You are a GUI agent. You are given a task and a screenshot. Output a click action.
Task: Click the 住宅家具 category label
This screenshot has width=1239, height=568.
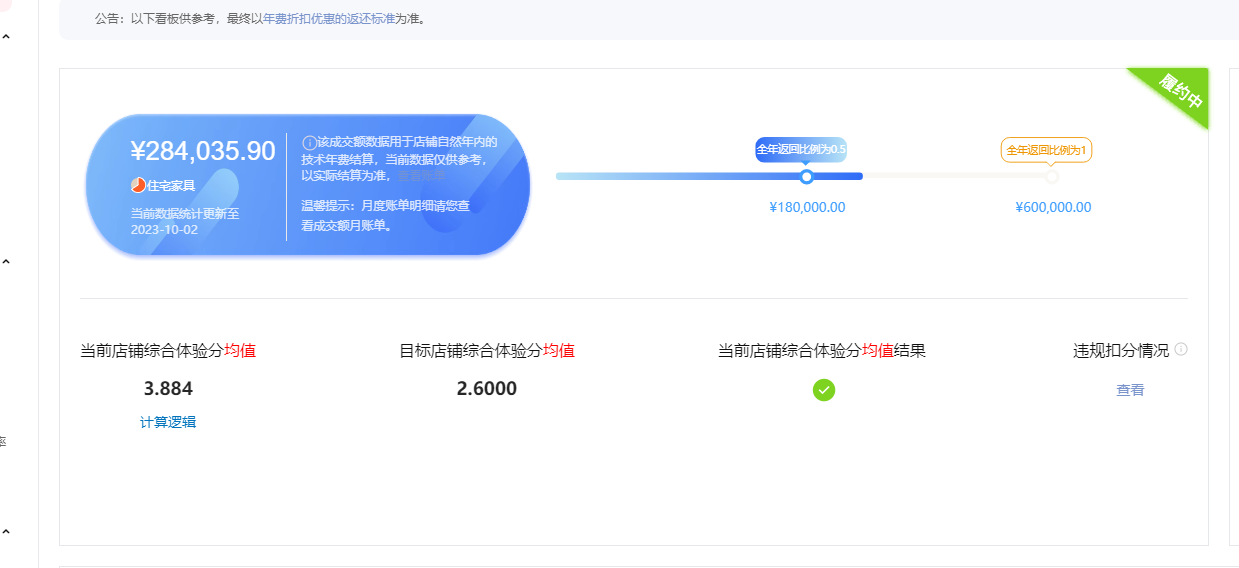[171, 186]
